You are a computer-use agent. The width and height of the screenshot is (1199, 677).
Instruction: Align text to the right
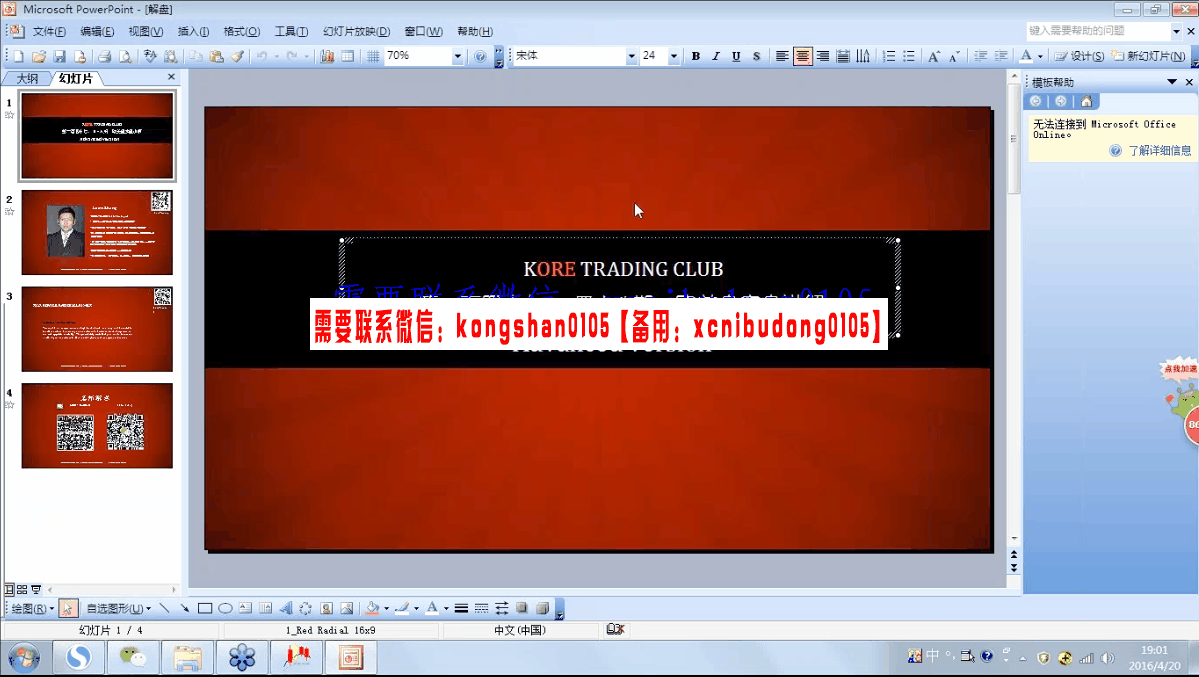(822, 56)
